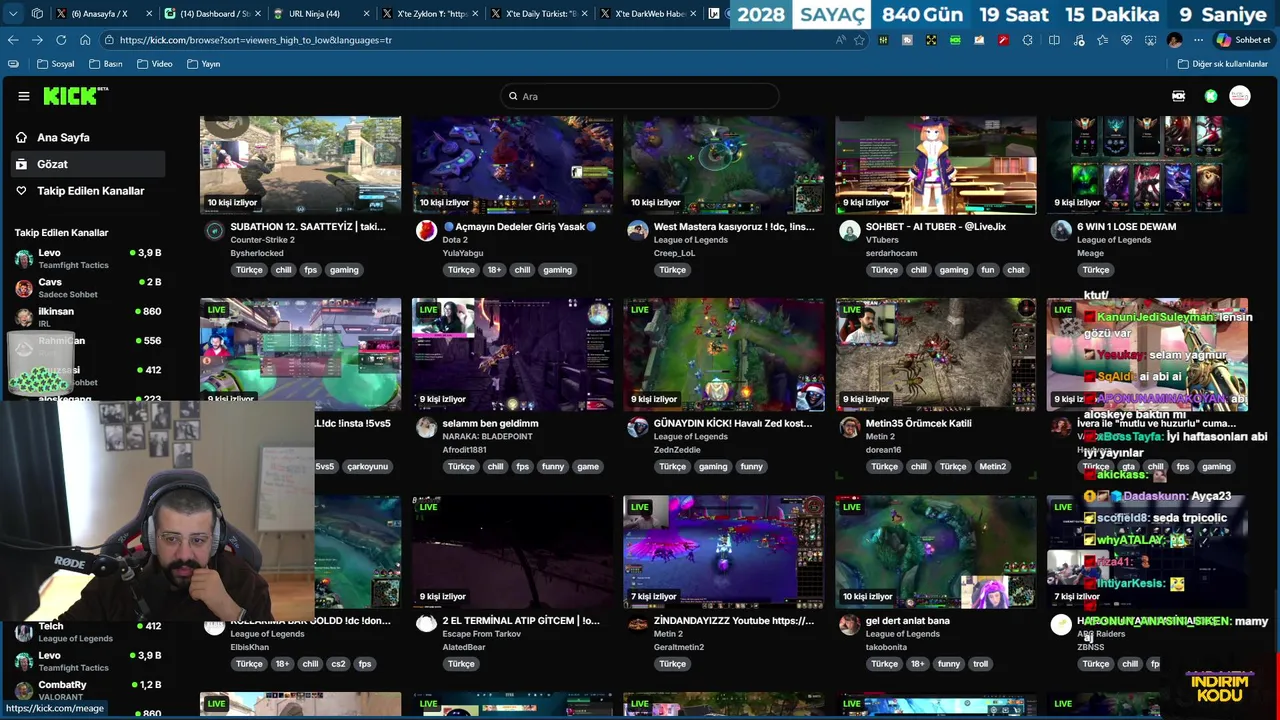Add page to favorites star icon

[859, 40]
